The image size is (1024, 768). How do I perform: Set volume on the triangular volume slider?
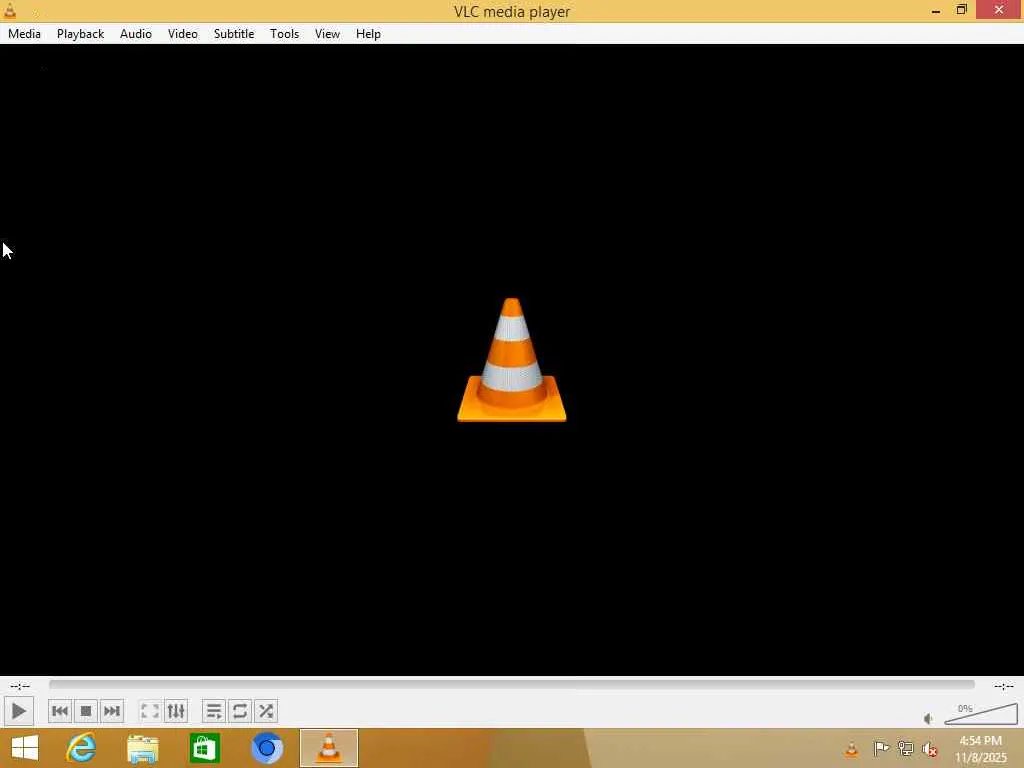(x=981, y=714)
